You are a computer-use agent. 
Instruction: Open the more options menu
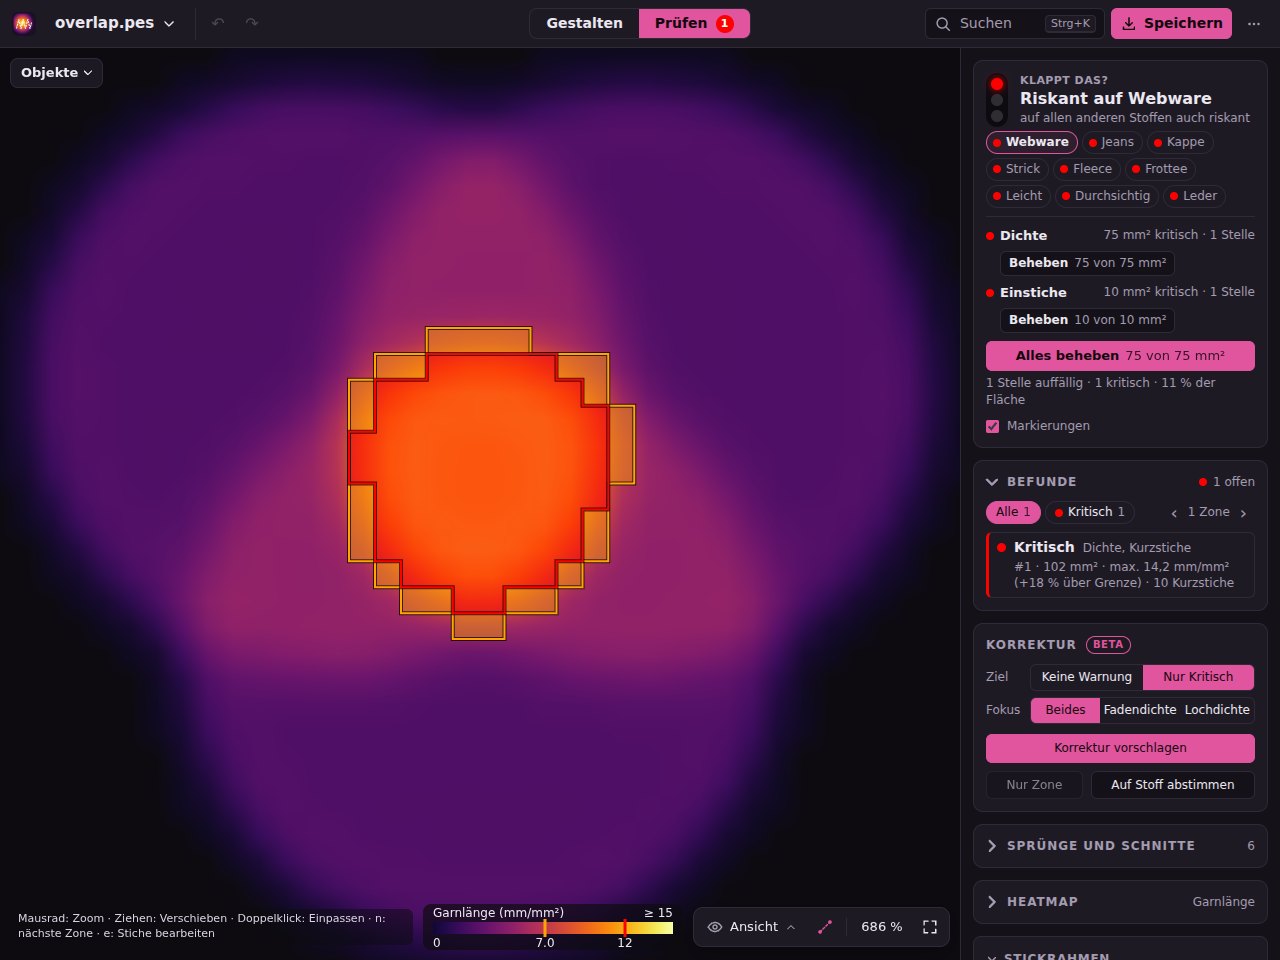[1254, 23]
